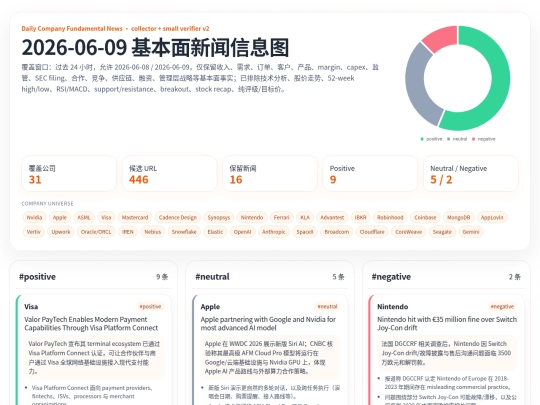
Task: Select the IBKR chip
Action: pyautogui.click(x=361, y=217)
